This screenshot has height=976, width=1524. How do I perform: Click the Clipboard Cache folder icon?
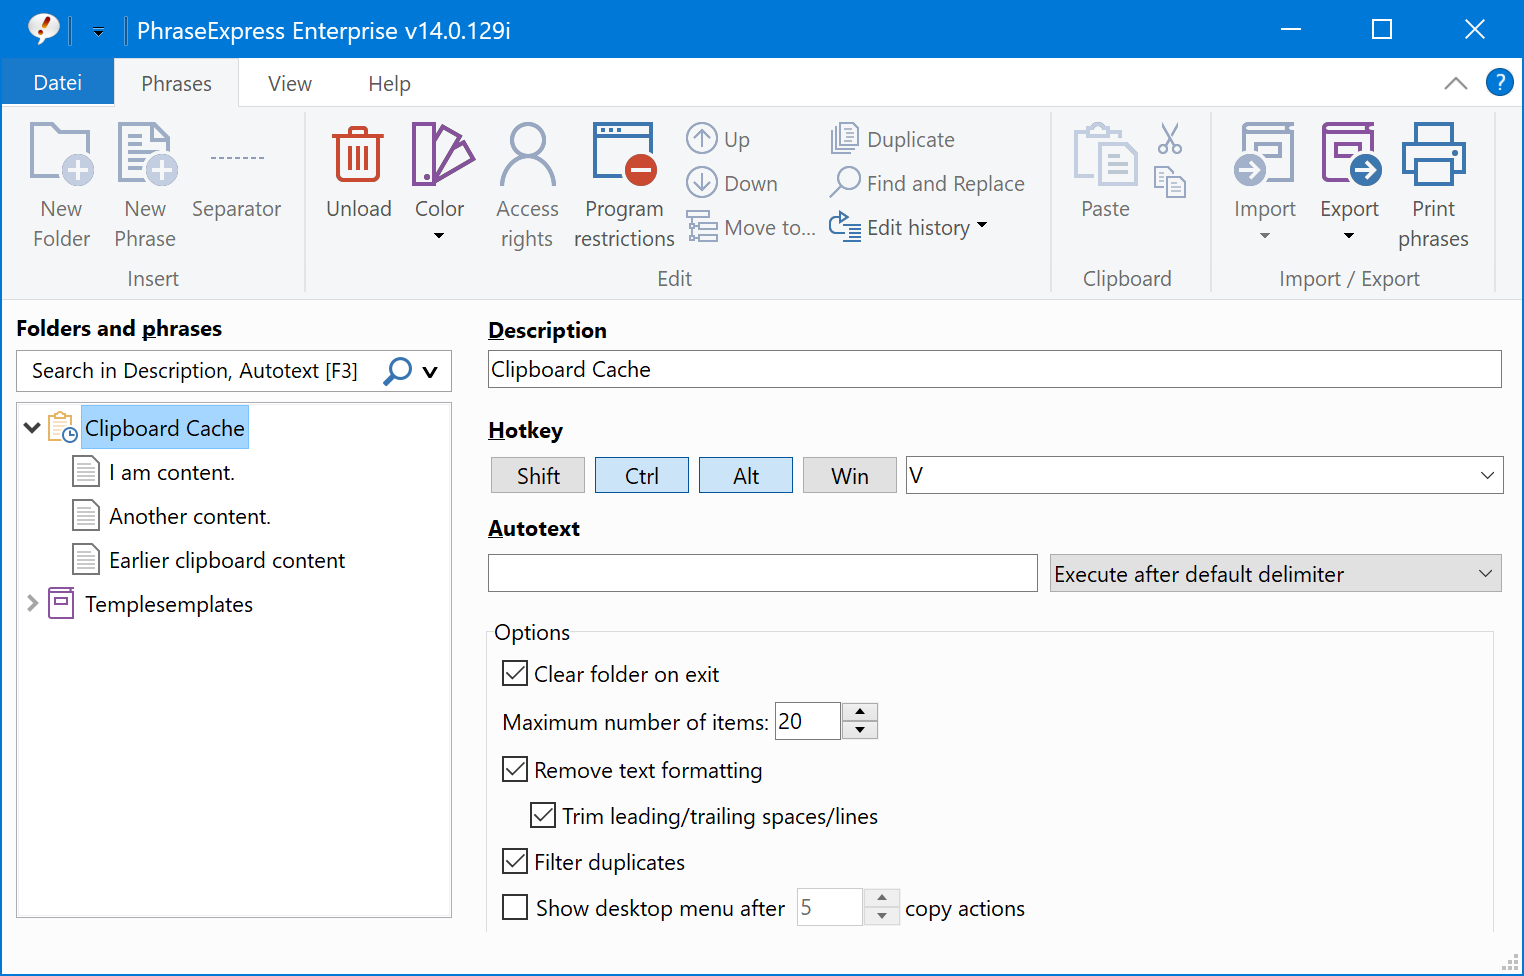[63, 427]
